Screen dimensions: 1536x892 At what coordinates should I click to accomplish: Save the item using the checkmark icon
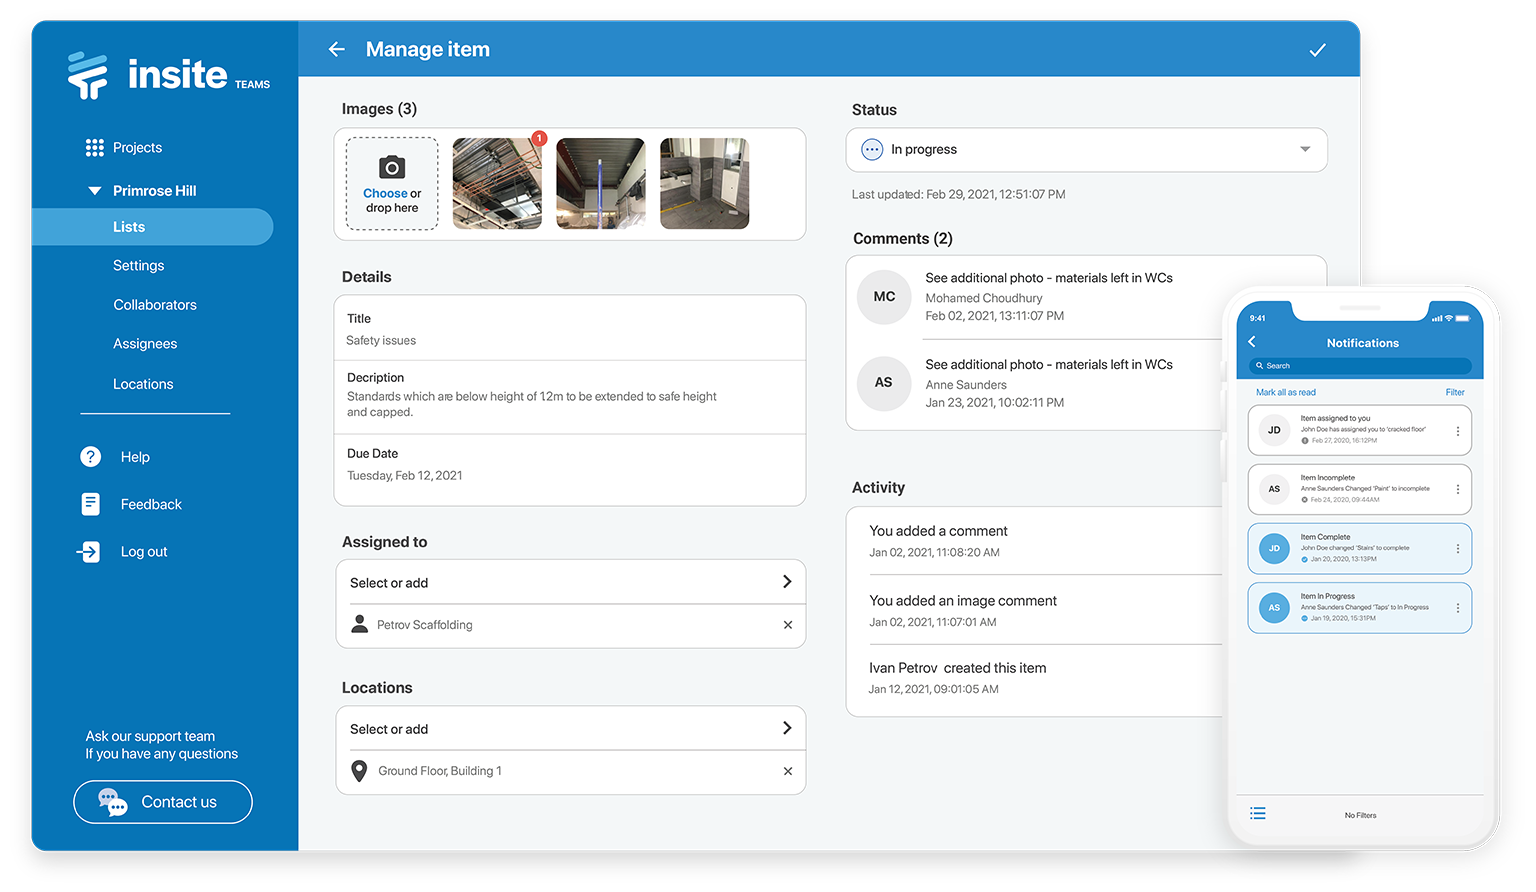(x=1317, y=48)
